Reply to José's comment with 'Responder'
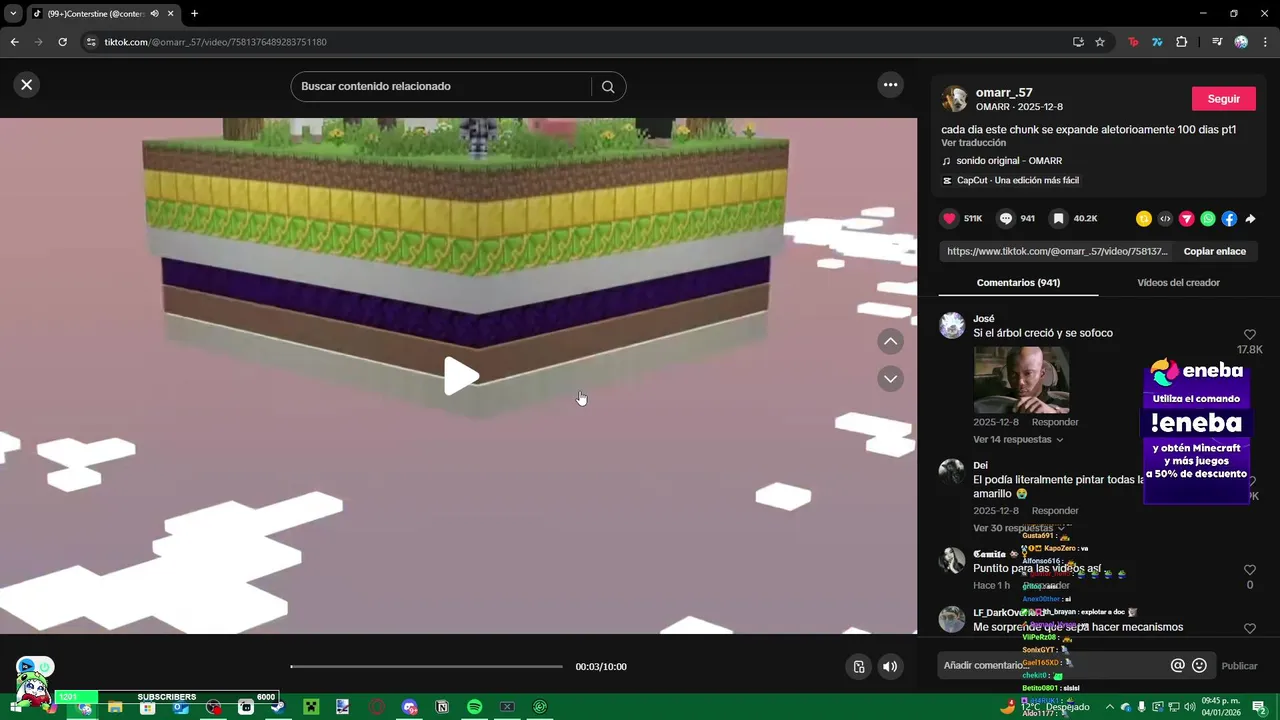1280x720 pixels. click(x=1055, y=422)
